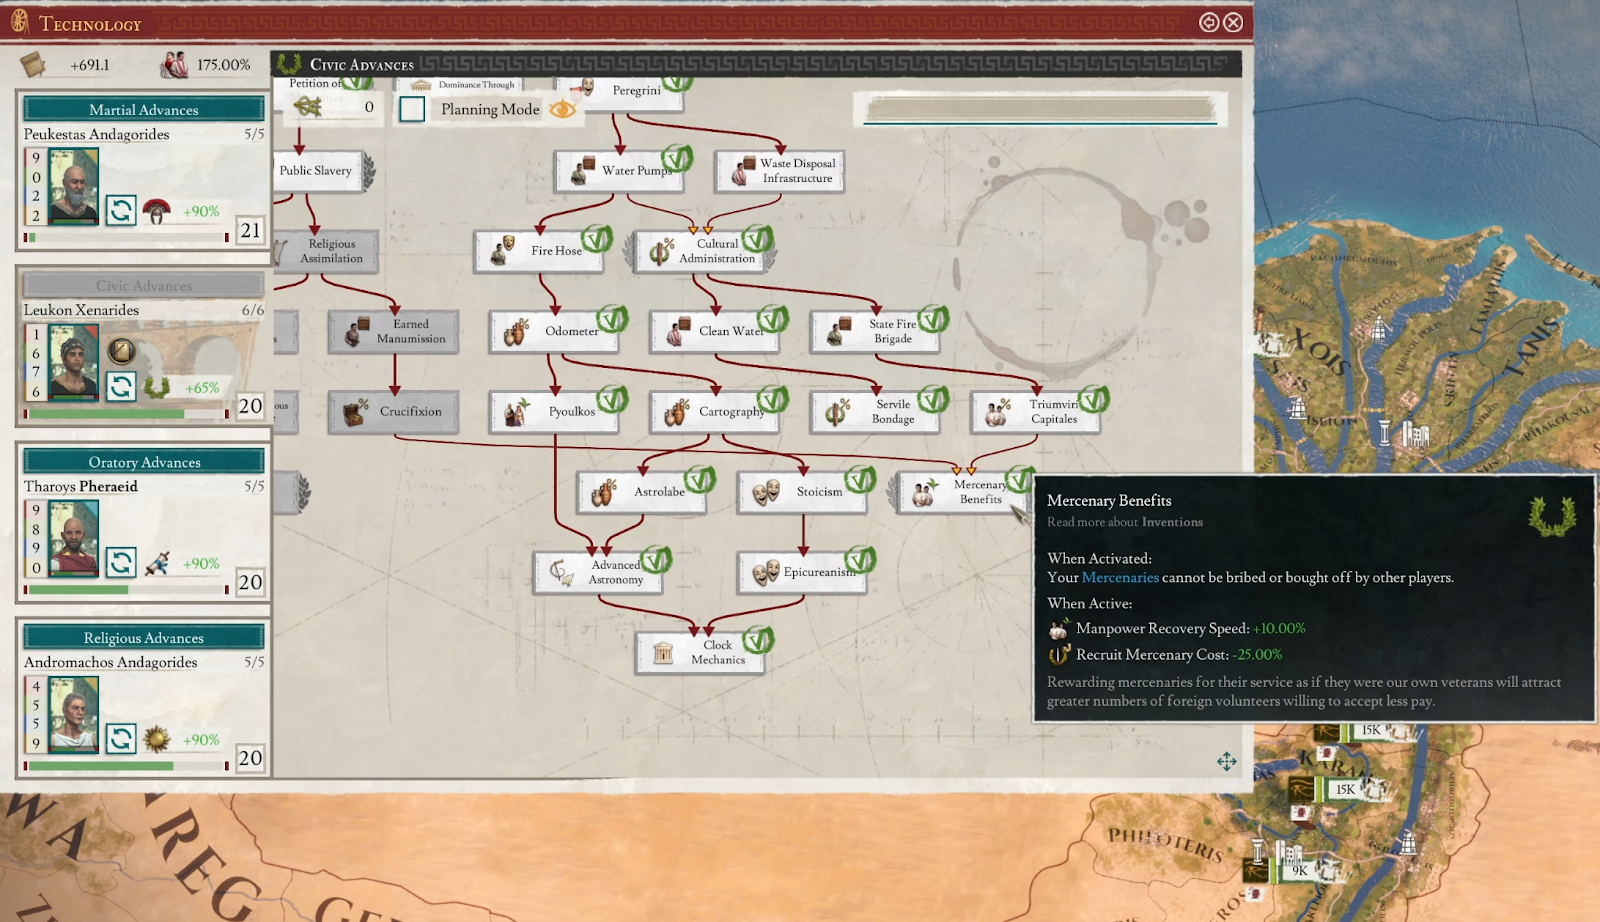Select the Stoicism invention
This screenshot has width=1600, height=922.
[x=803, y=492]
